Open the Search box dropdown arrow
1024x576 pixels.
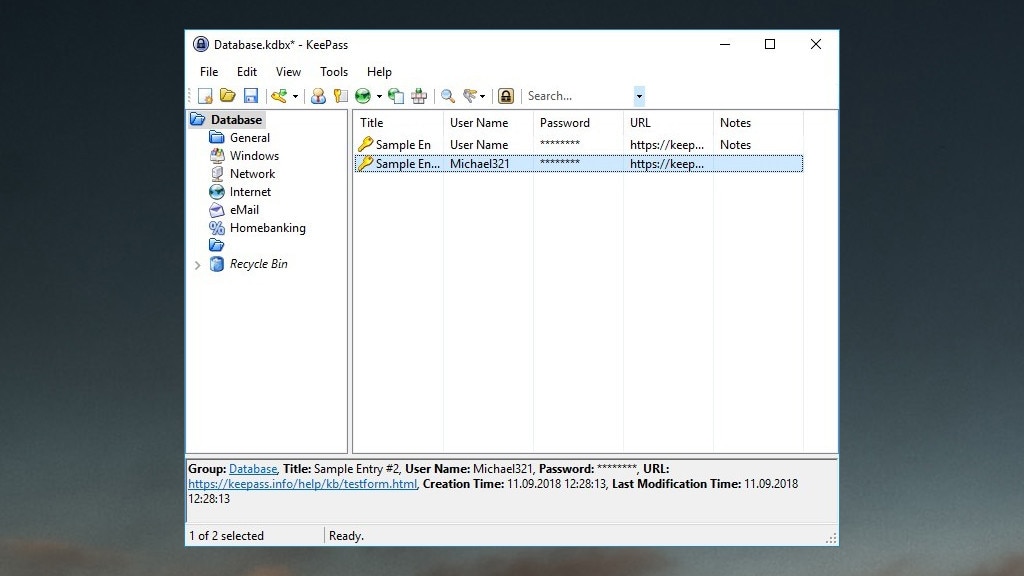[639, 96]
